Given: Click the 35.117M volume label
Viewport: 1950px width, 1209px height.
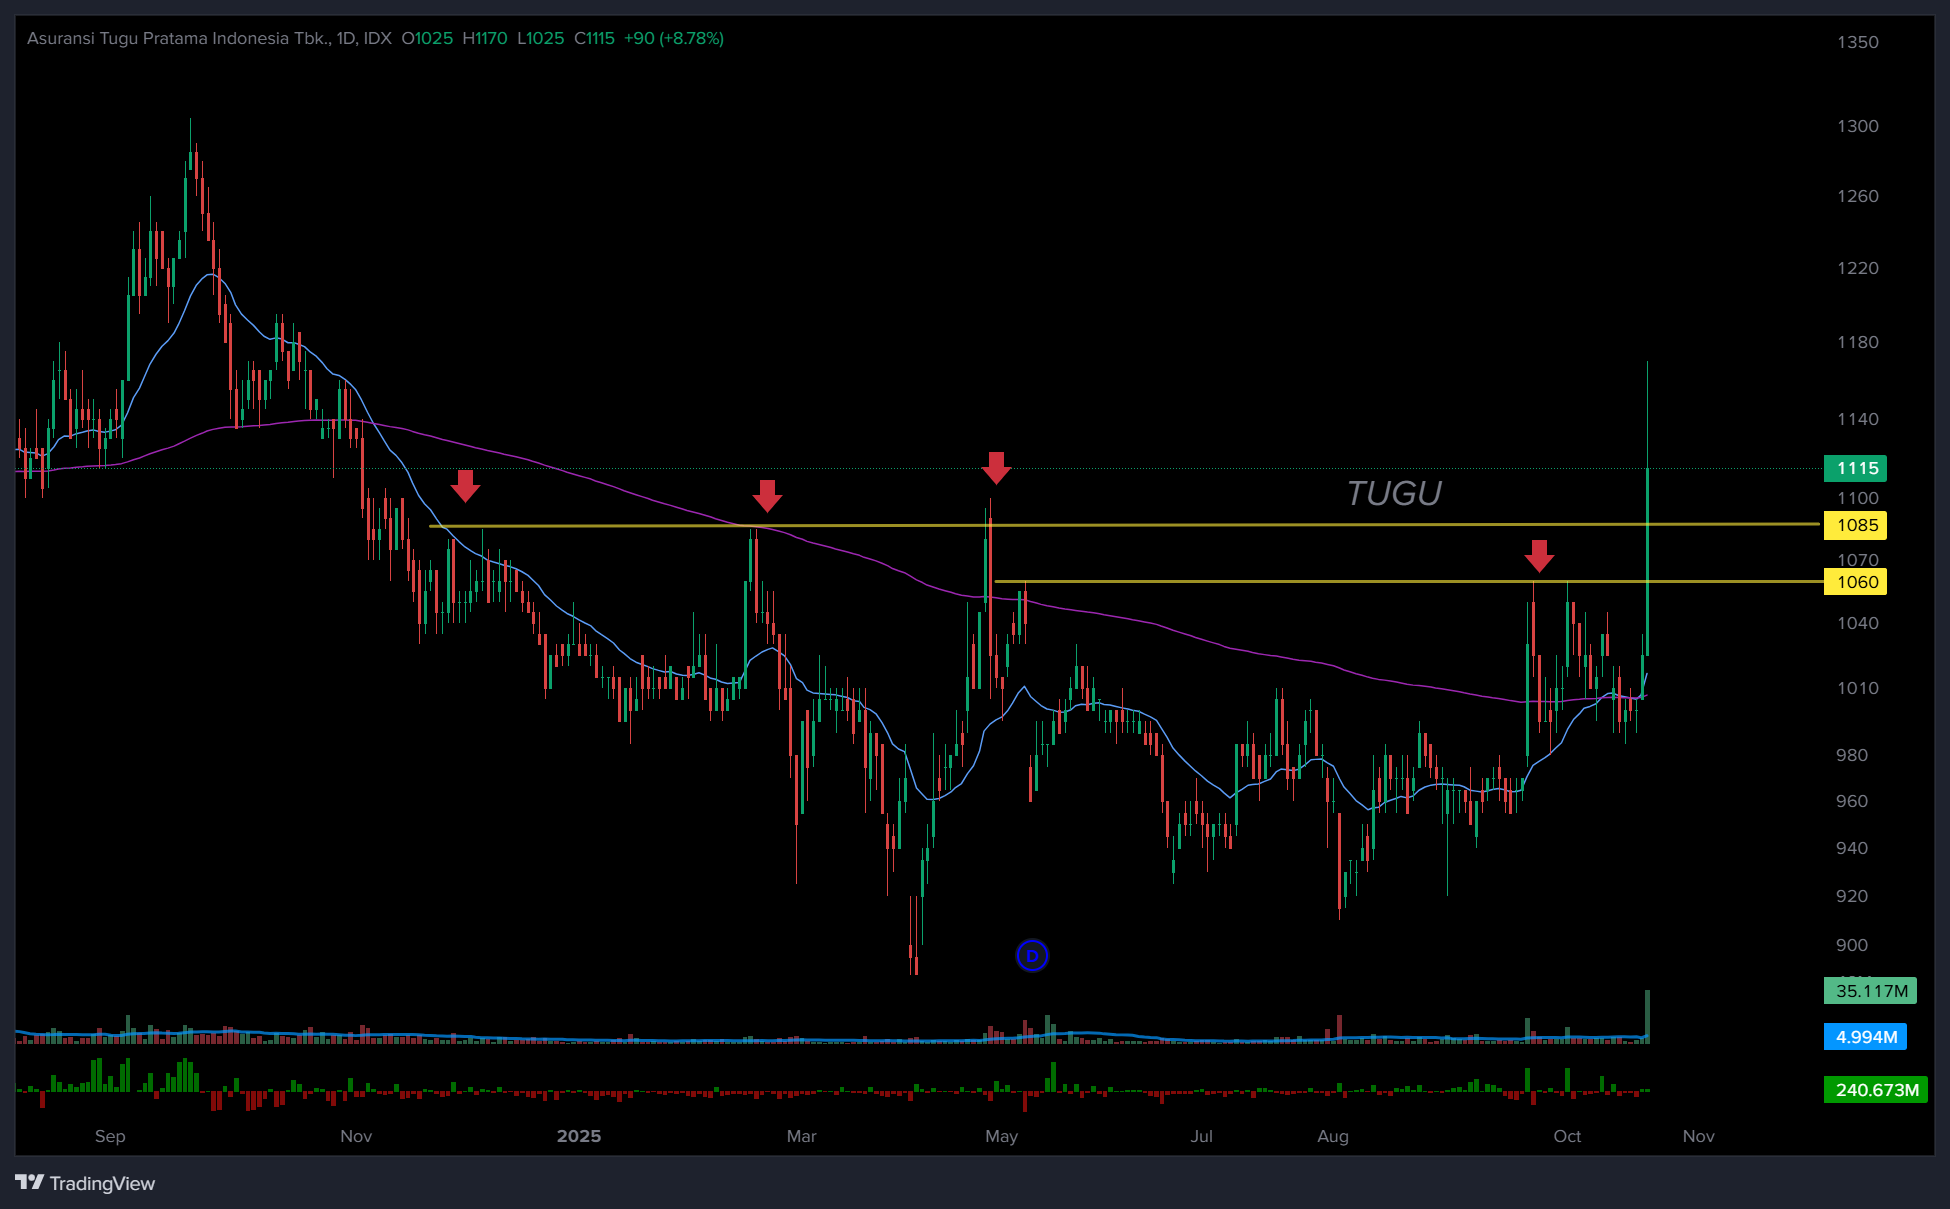Looking at the screenshot, I should click(x=1870, y=991).
